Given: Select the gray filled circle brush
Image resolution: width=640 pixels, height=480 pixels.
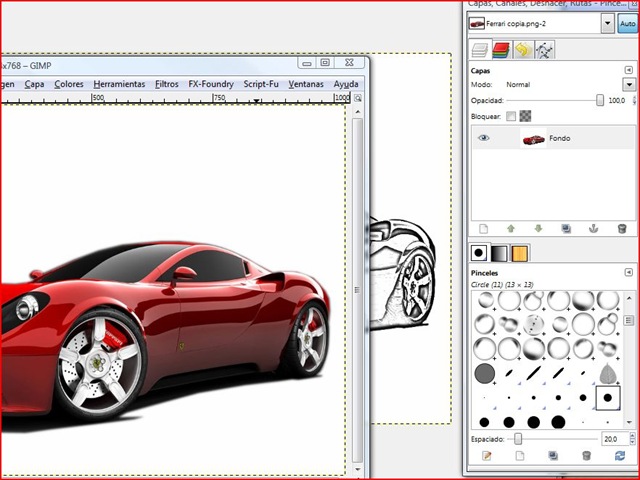Looking at the screenshot, I should 485,374.
